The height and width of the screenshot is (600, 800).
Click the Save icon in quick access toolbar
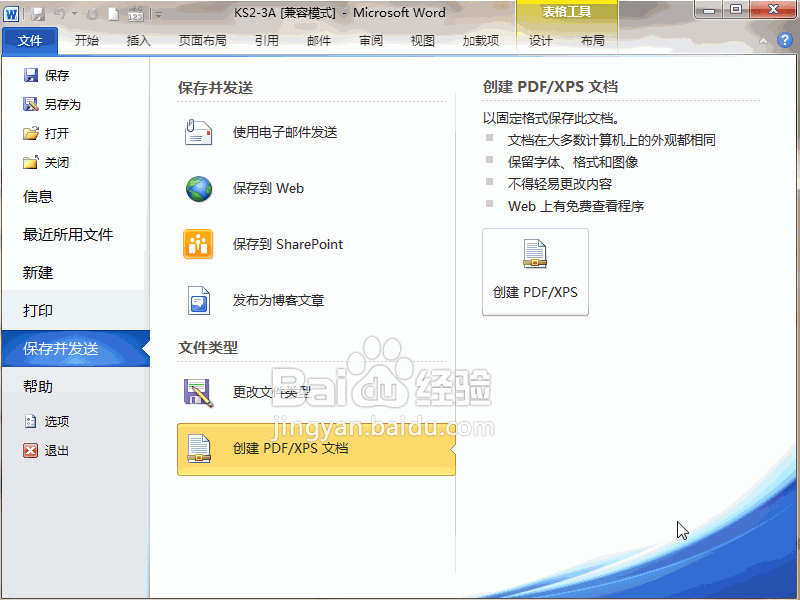pos(38,14)
